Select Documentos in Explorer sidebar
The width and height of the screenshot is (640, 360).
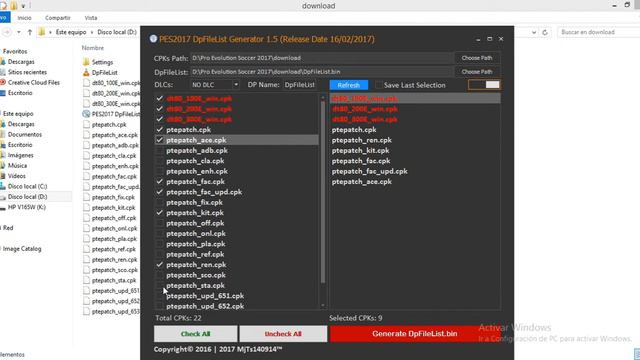coord(24,134)
